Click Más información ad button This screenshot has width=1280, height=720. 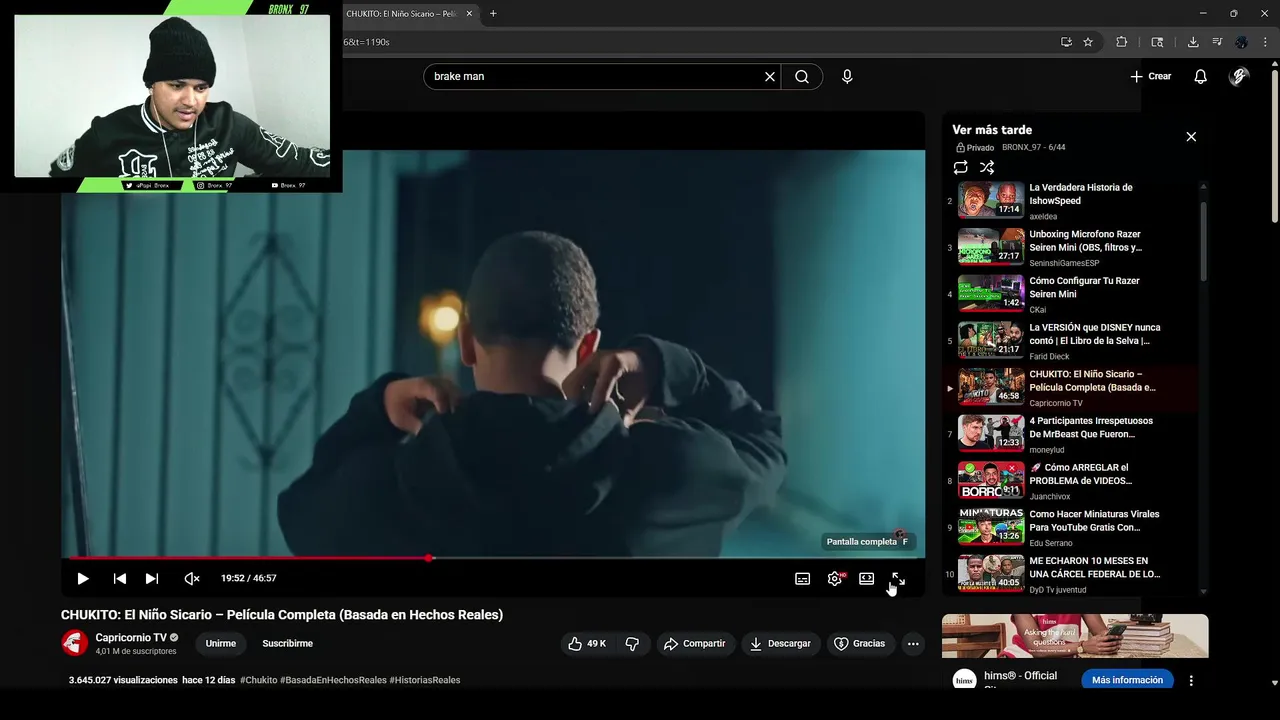point(1127,680)
